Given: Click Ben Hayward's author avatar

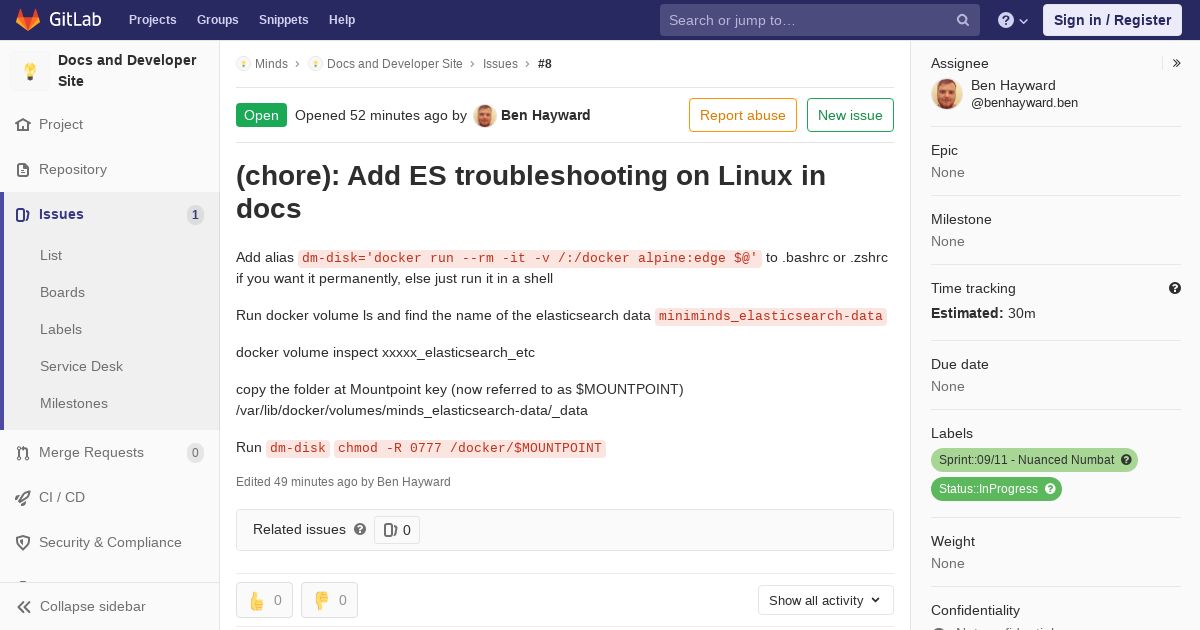Looking at the screenshot, I should (x=485, y=116).
